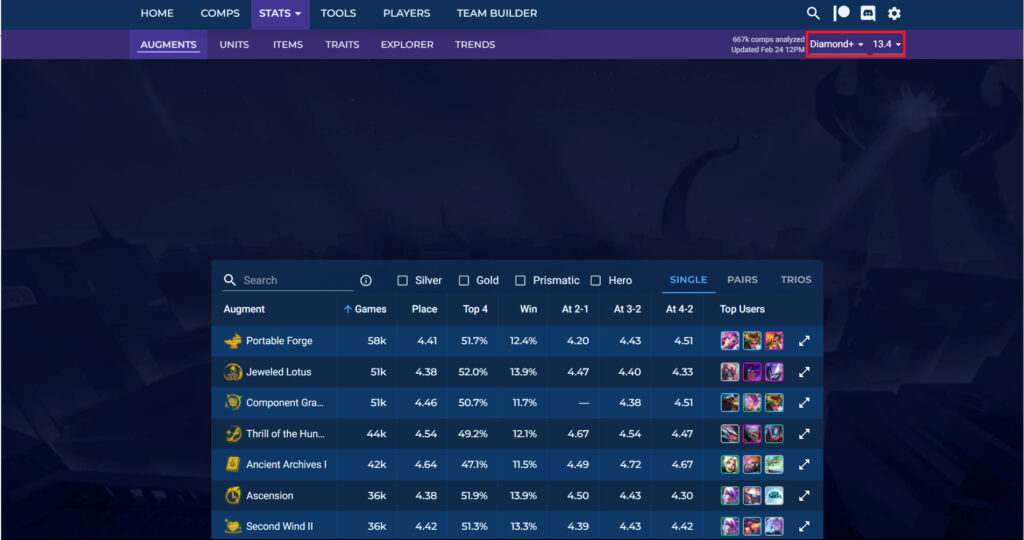Image resolution: width=1024 pixels, height=540 pixels.
Task: Click the info icon beside the search field
Action: pyautogui.click(x=365, y=281)
